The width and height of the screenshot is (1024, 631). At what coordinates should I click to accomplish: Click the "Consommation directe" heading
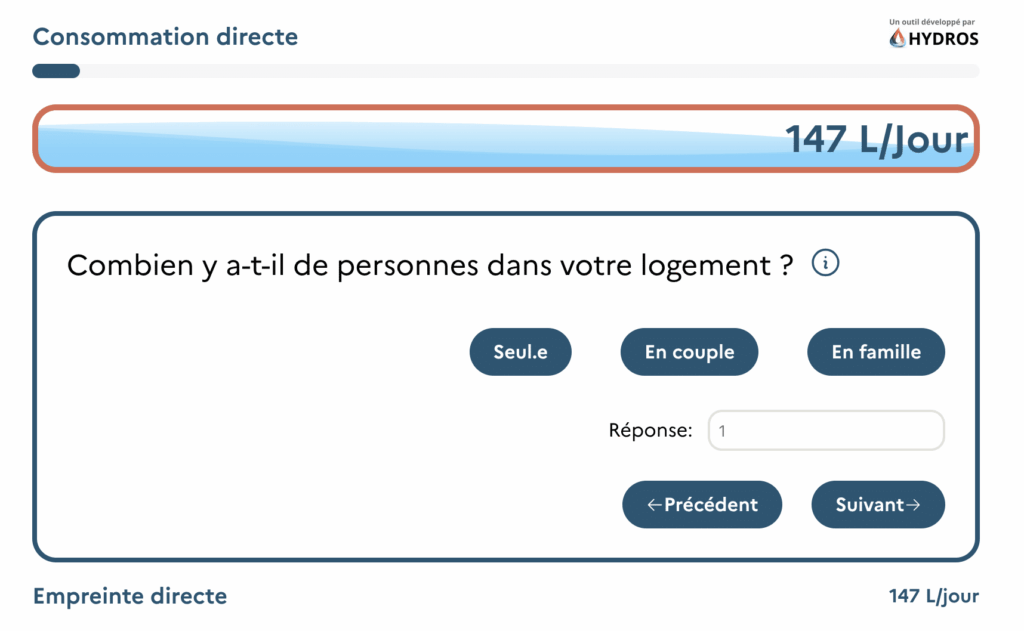tap(165, 37)
